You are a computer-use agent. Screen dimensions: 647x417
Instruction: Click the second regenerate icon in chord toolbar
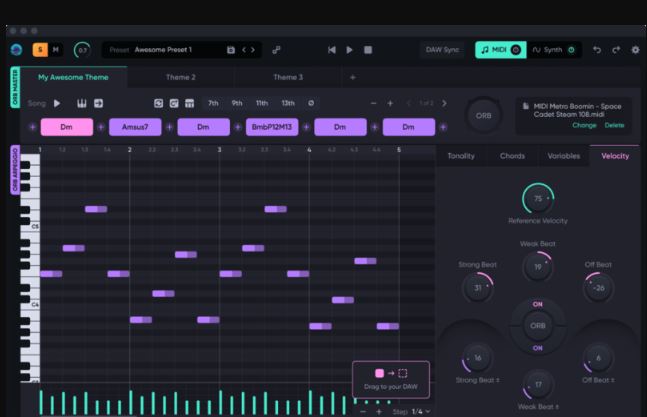174,103
